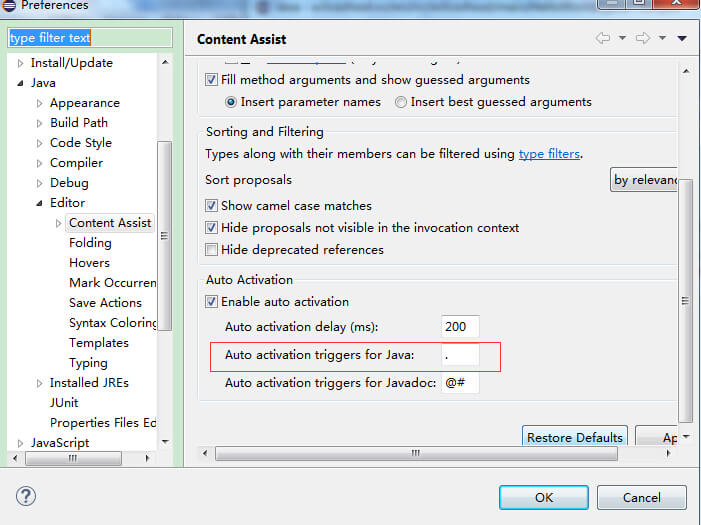Viewport: 701px width, 525px height.
Task: Open the view menu triangle icon
Action: [x=682, y=39]
